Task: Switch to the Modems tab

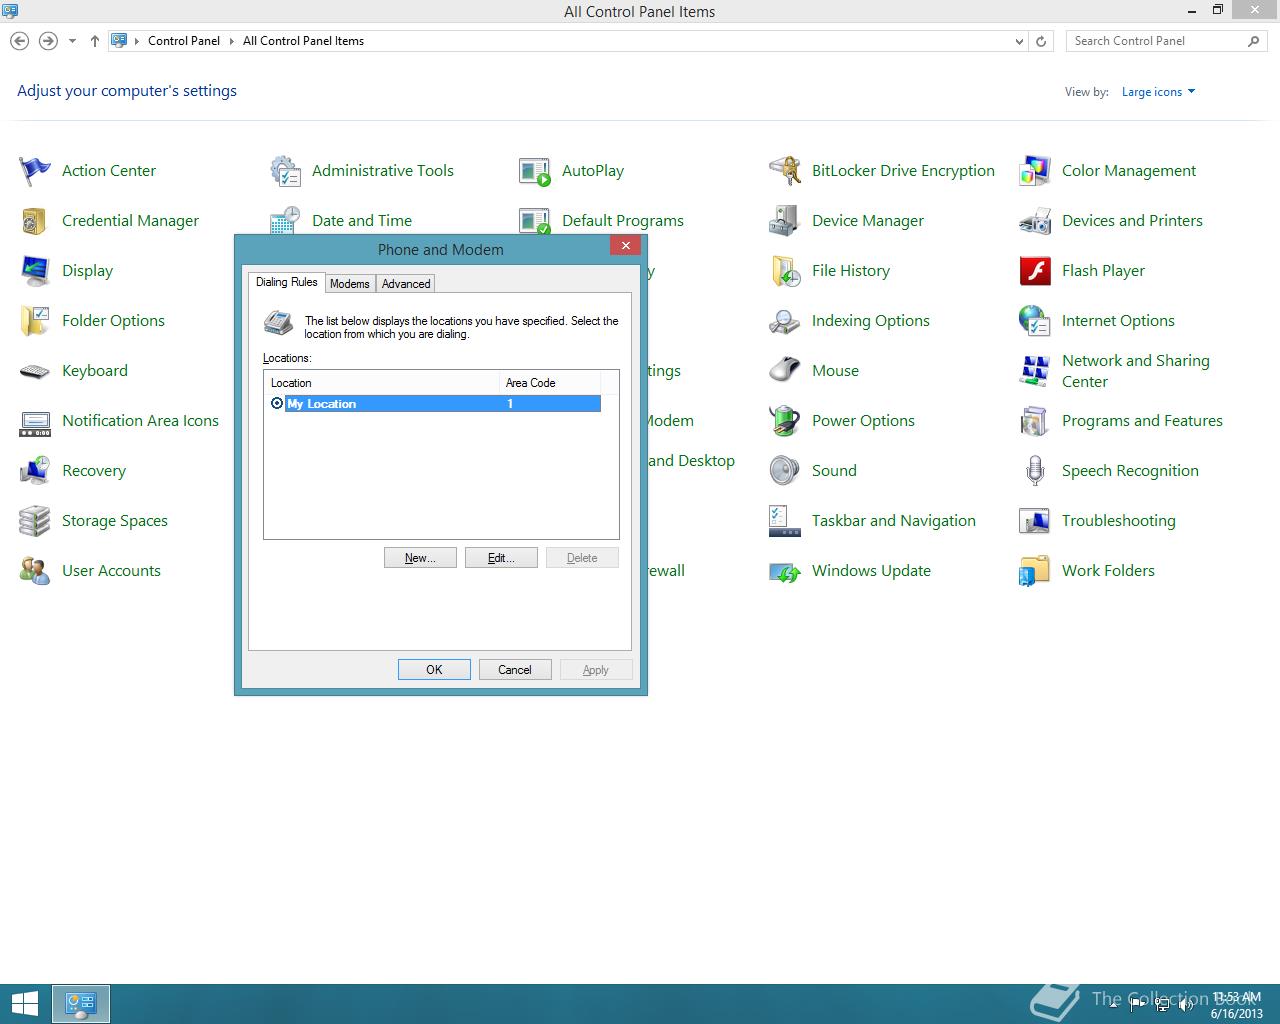Action: pos(350,284)
